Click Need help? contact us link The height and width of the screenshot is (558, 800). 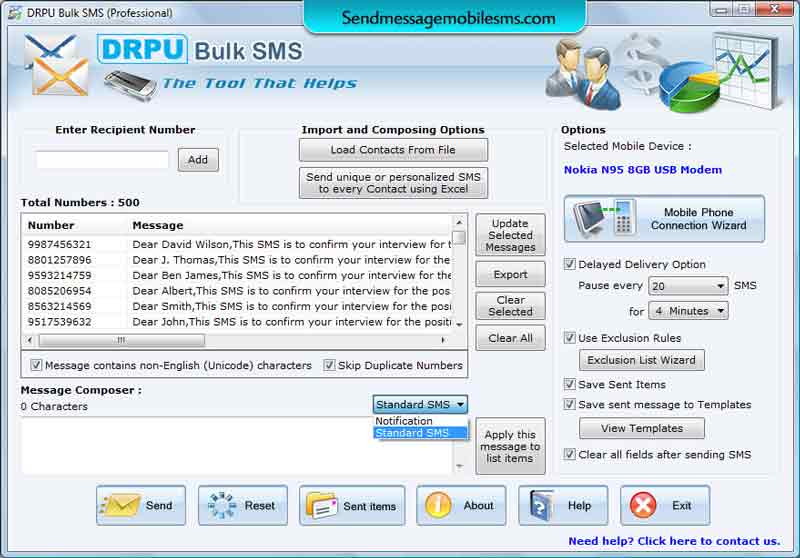[674, 541]
